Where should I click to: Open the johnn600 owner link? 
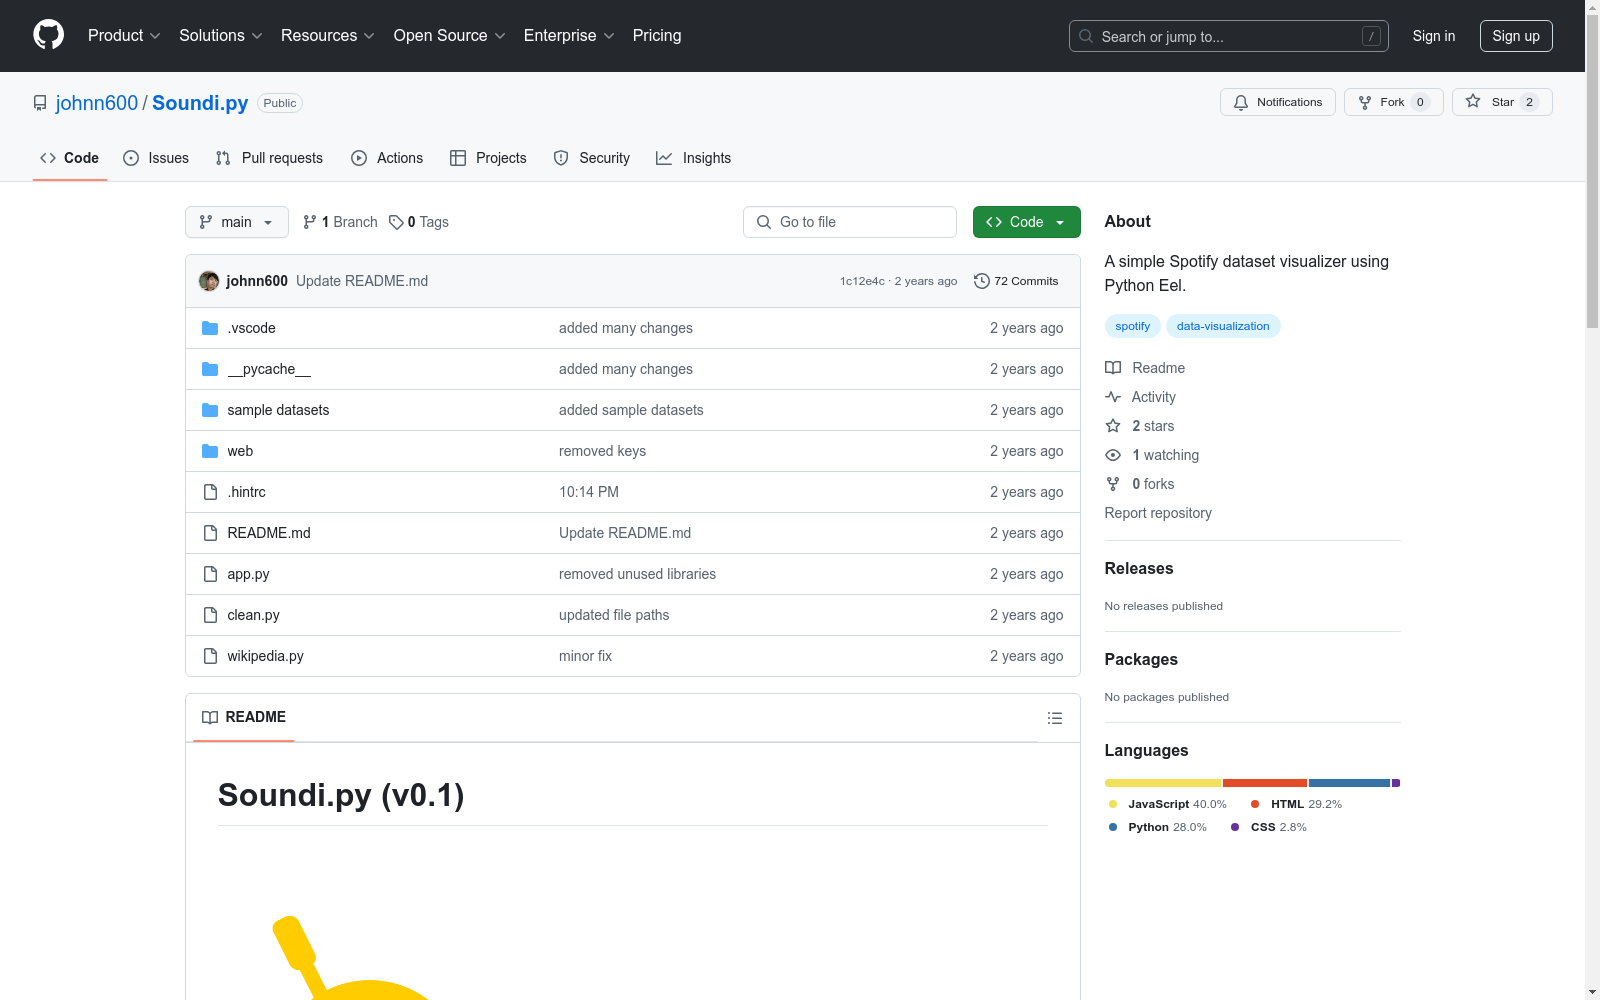(x=97, y=103)
